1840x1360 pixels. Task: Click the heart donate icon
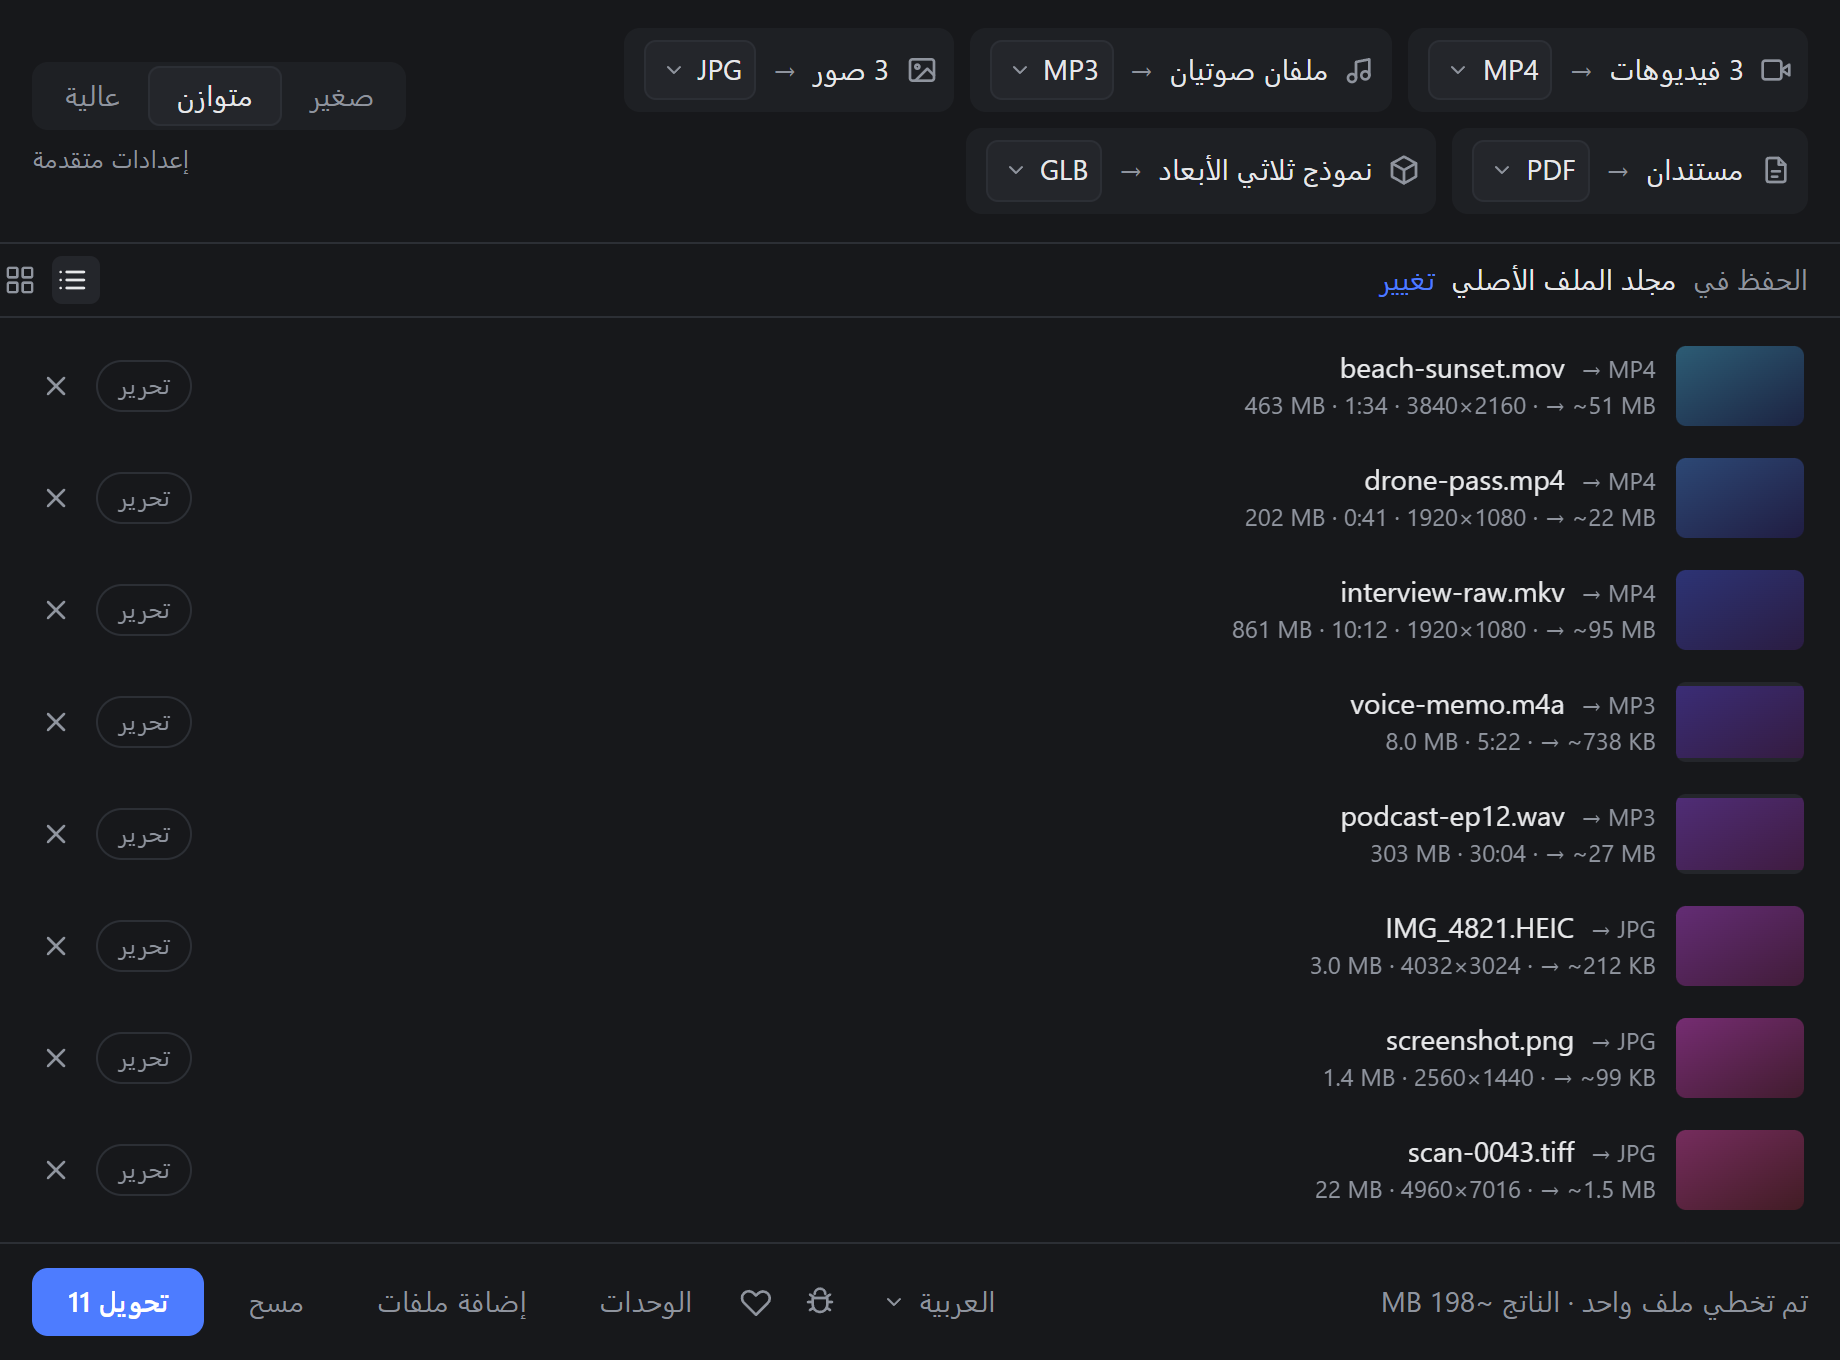tap(756, 1302)
